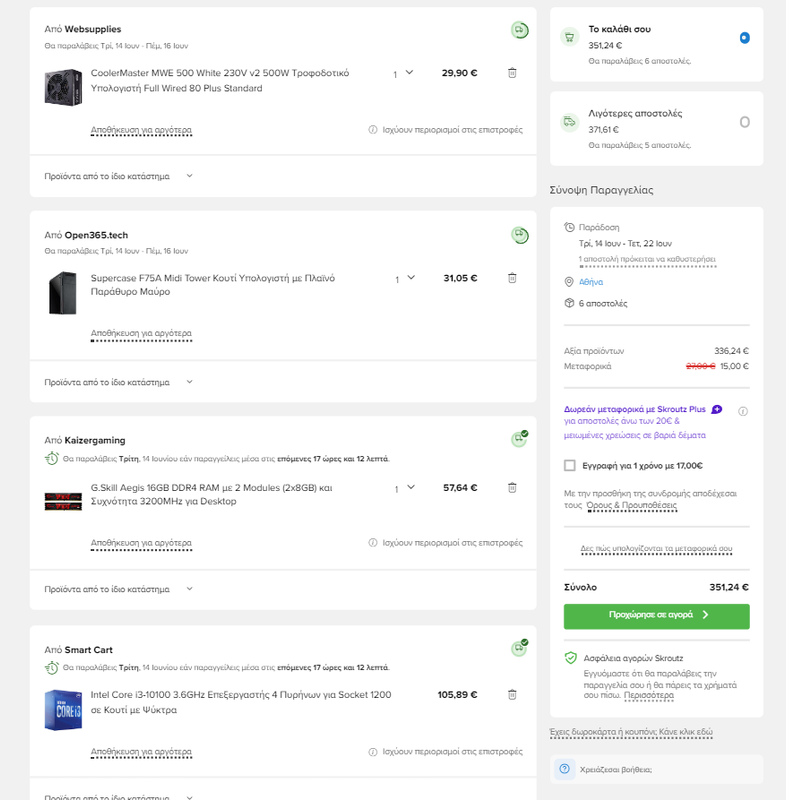Image resolution: width=786 pixels, height=800 pixels.
Task: Open the Supercase F75A Midi Tower product title
Action: pos(213,285)
